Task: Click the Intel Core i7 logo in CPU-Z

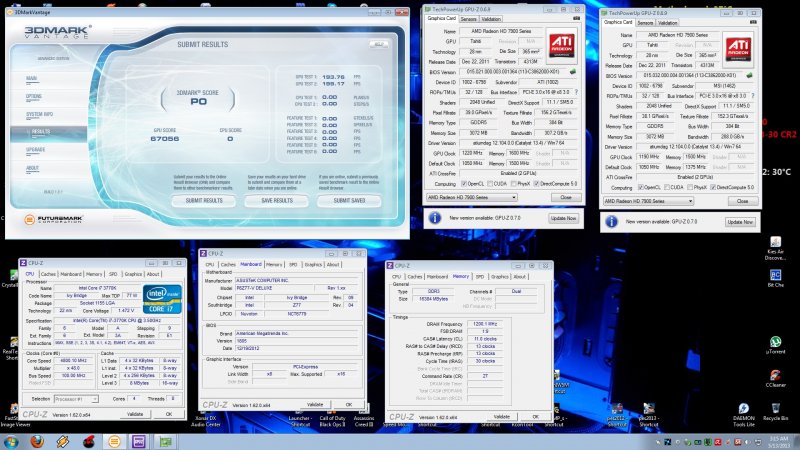Action: click(x=162, y=299)
